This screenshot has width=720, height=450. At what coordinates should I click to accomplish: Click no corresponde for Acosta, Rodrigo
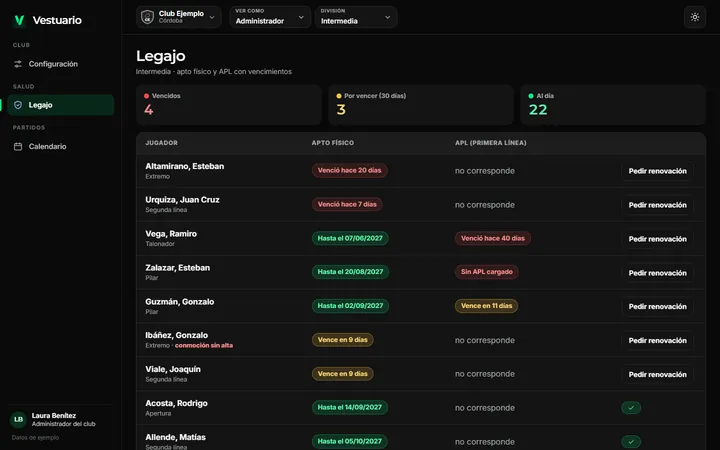[x=485, y=408]
